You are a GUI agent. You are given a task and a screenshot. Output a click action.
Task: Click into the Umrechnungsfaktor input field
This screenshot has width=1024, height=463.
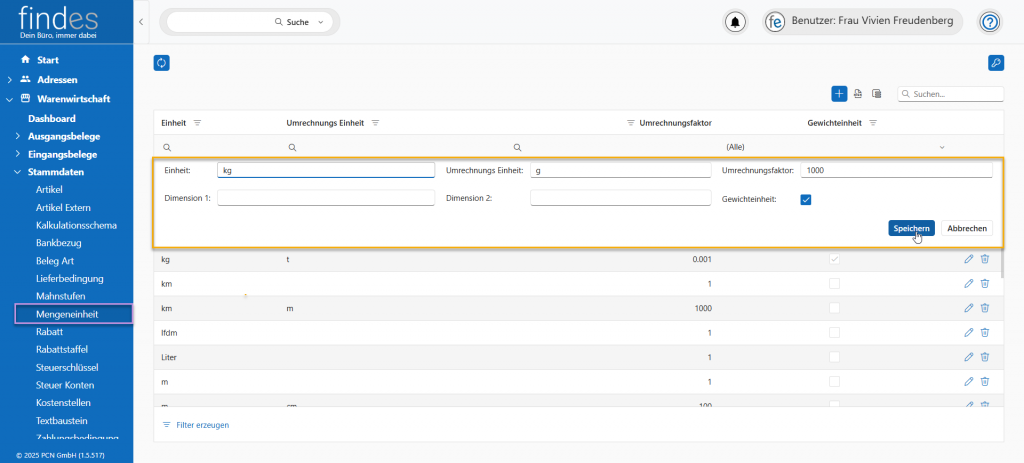896,170
